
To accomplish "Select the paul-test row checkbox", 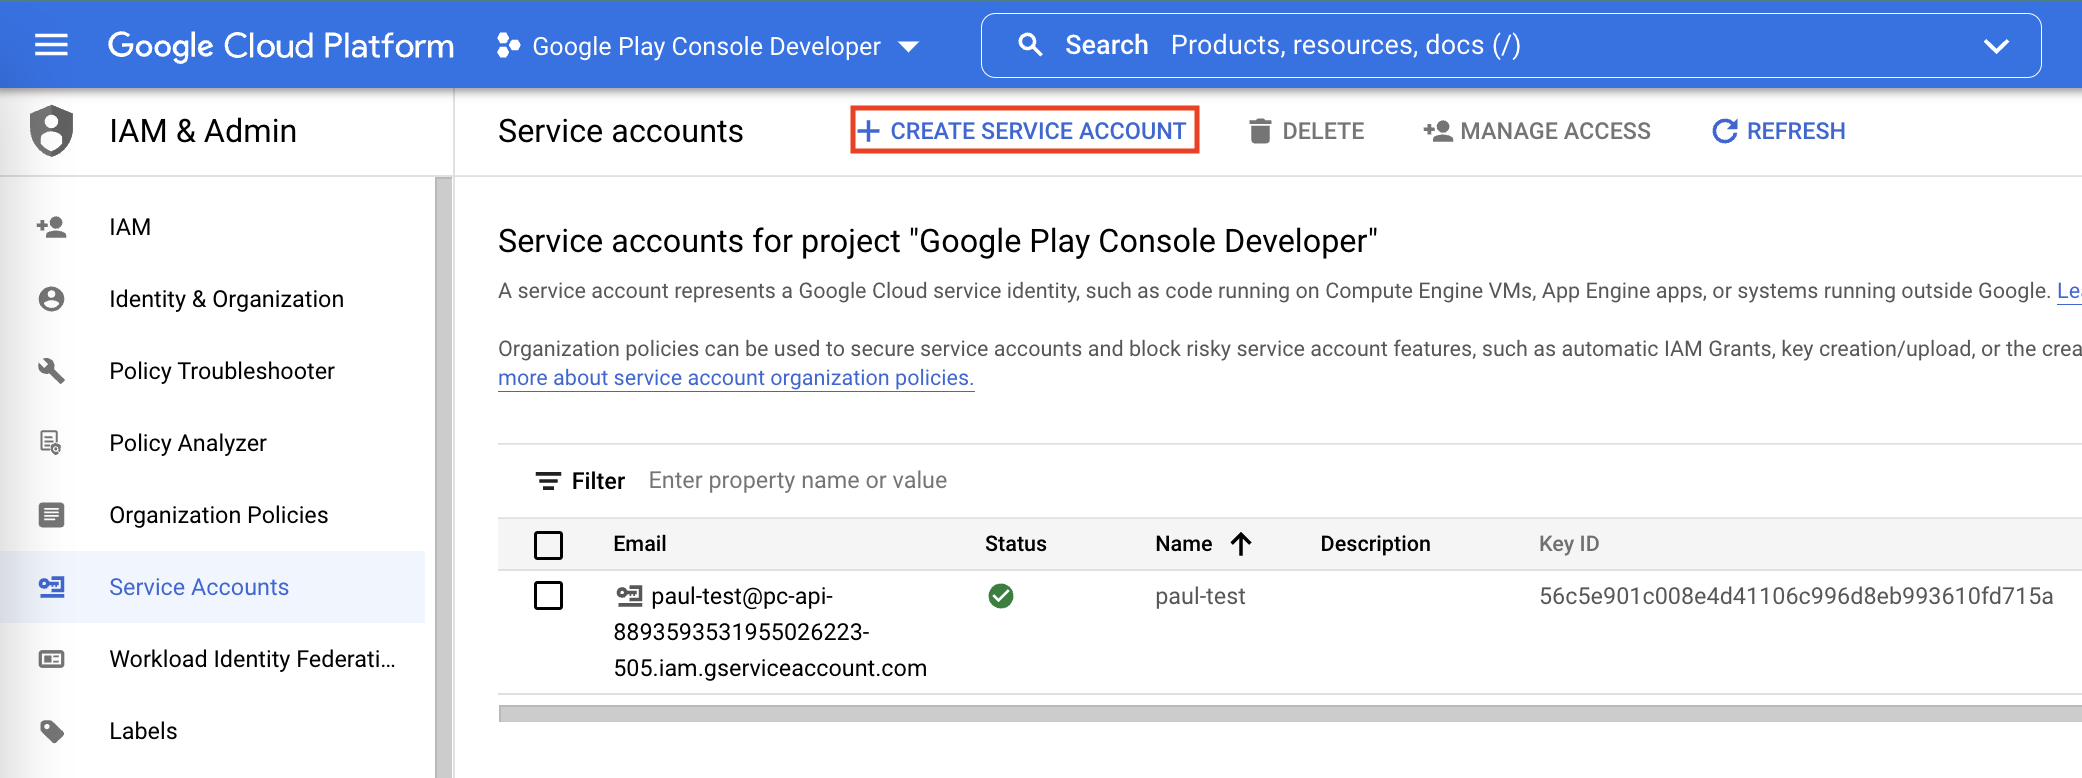I will (x=548, y=596).
